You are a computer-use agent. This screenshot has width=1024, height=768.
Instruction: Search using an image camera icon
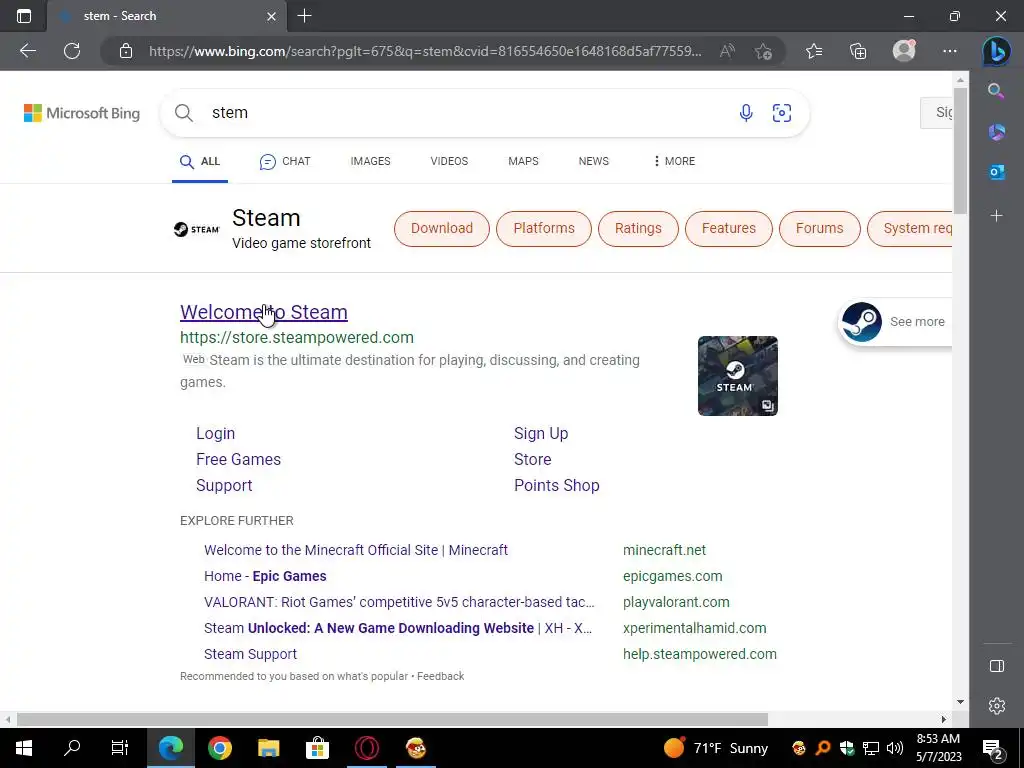(x=782, y=113)
